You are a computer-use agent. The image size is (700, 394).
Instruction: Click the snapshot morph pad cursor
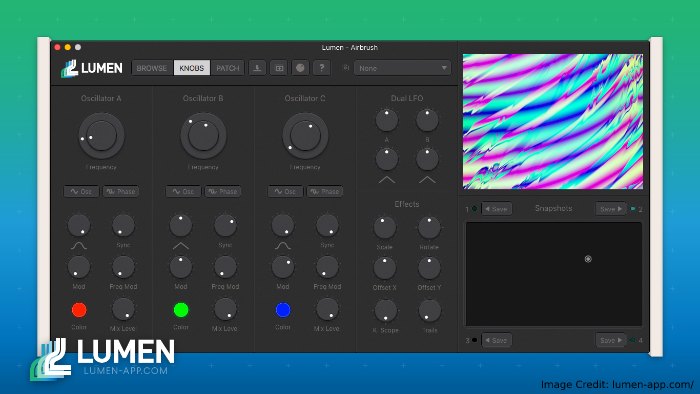click(588, 259)
